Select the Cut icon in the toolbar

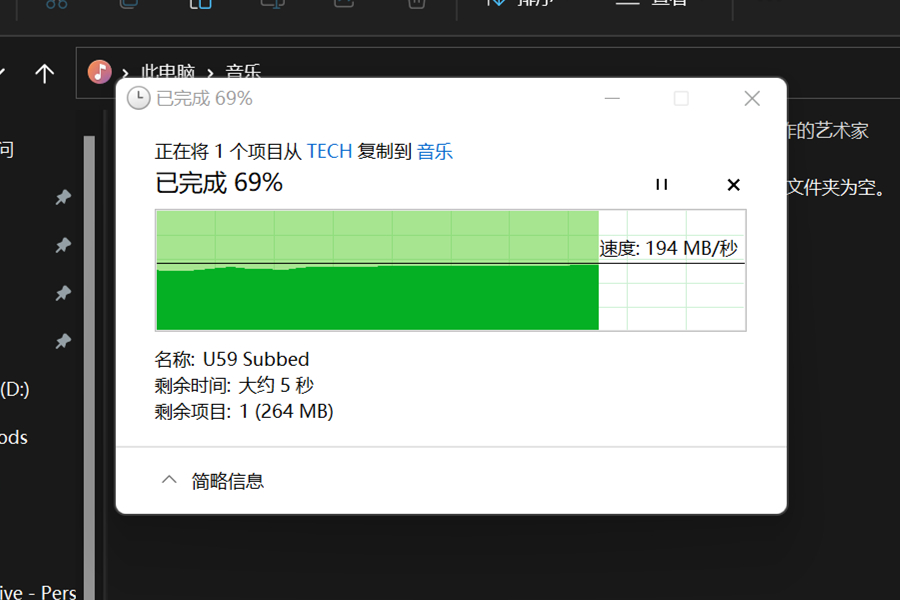55,5
